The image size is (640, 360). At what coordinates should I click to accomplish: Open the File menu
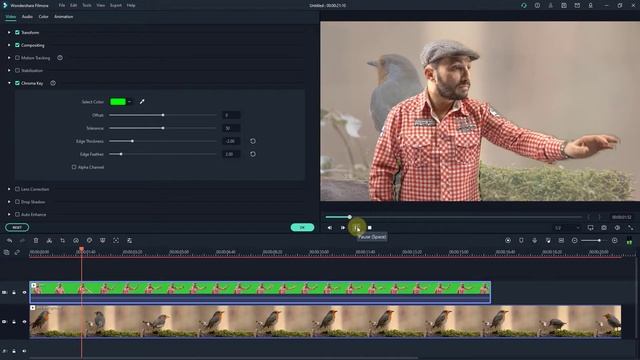(62, 5)
